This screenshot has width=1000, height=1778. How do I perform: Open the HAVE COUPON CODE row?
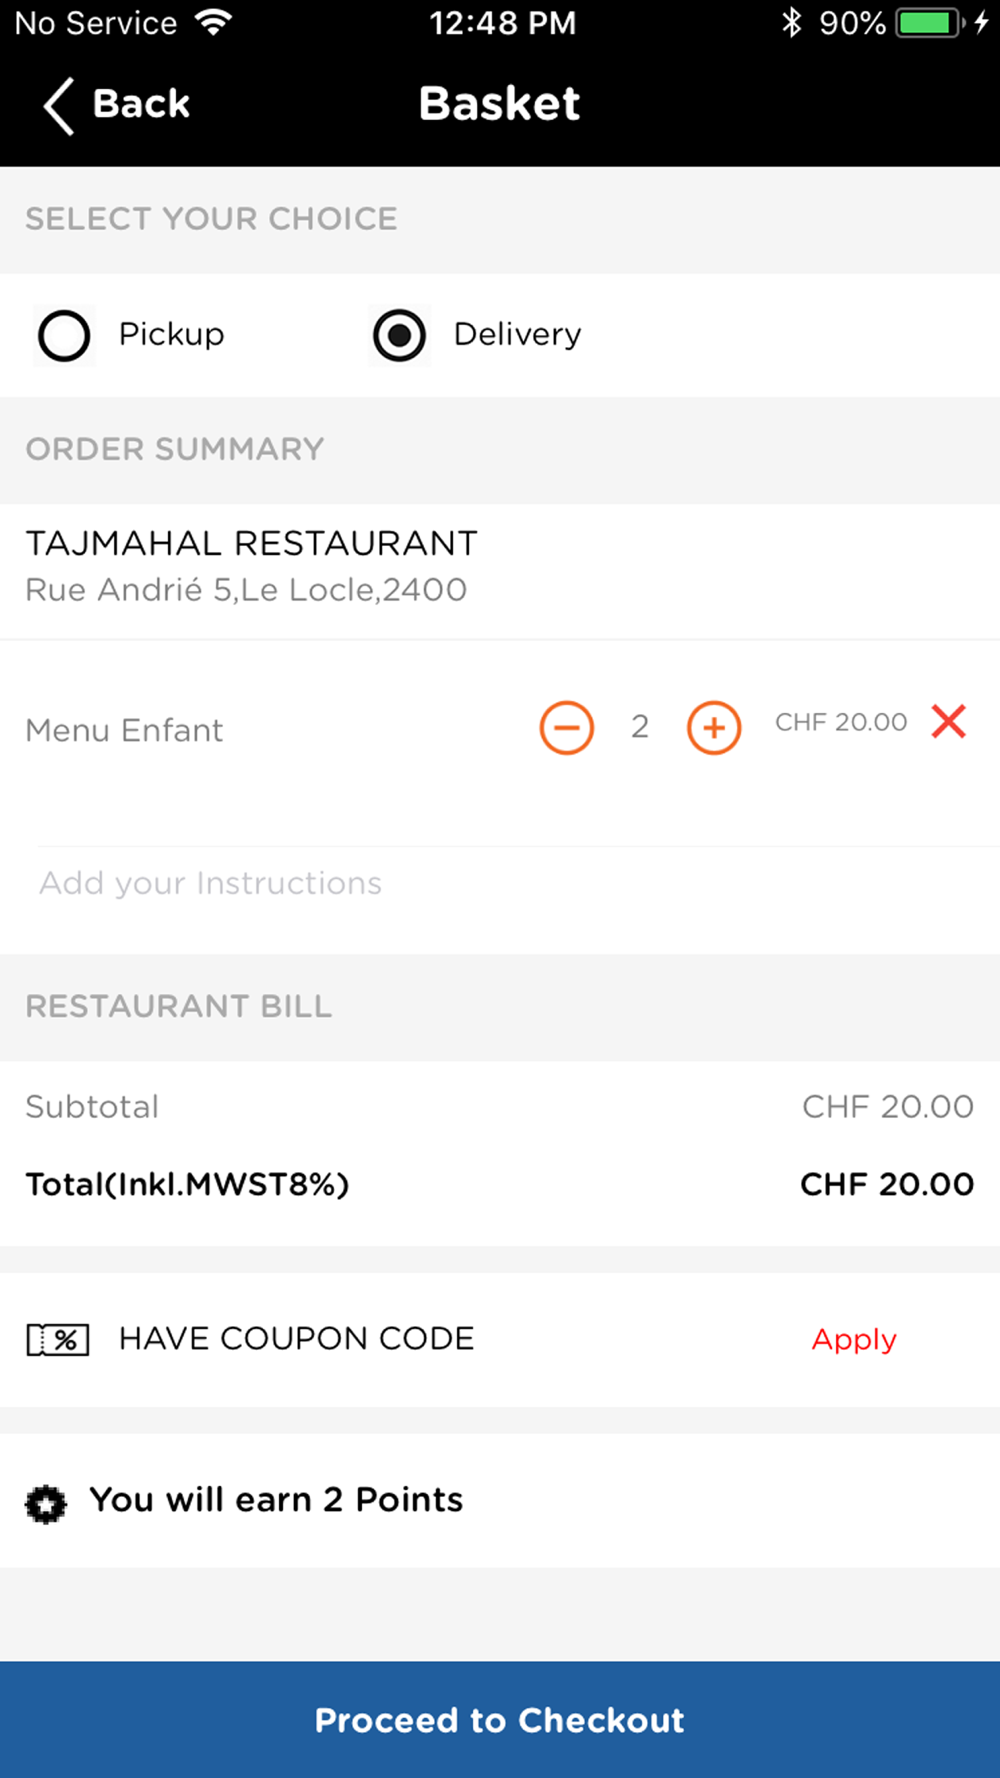(x=500, y=1339)
